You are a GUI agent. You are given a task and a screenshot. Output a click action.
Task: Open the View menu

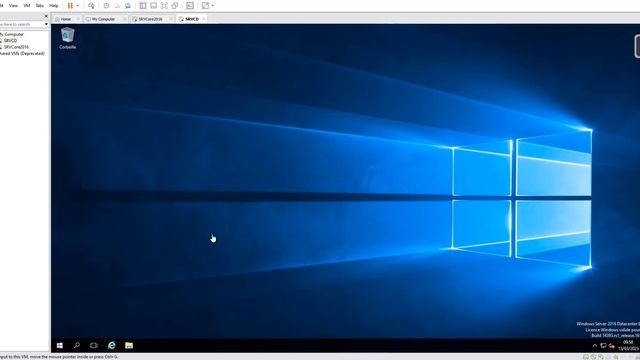click(x=13, y=6)
